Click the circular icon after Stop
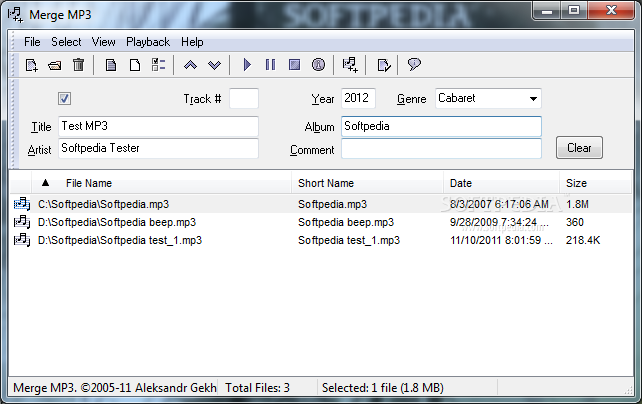Image resolution: width=642 pixels, height=404 pixels. [x=318, y=65]
